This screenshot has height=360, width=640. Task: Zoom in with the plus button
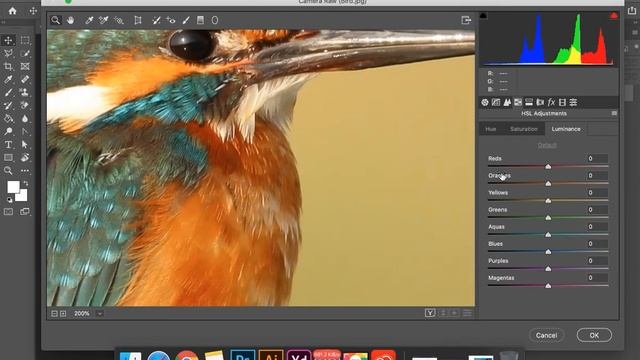[x=63, y=313]
